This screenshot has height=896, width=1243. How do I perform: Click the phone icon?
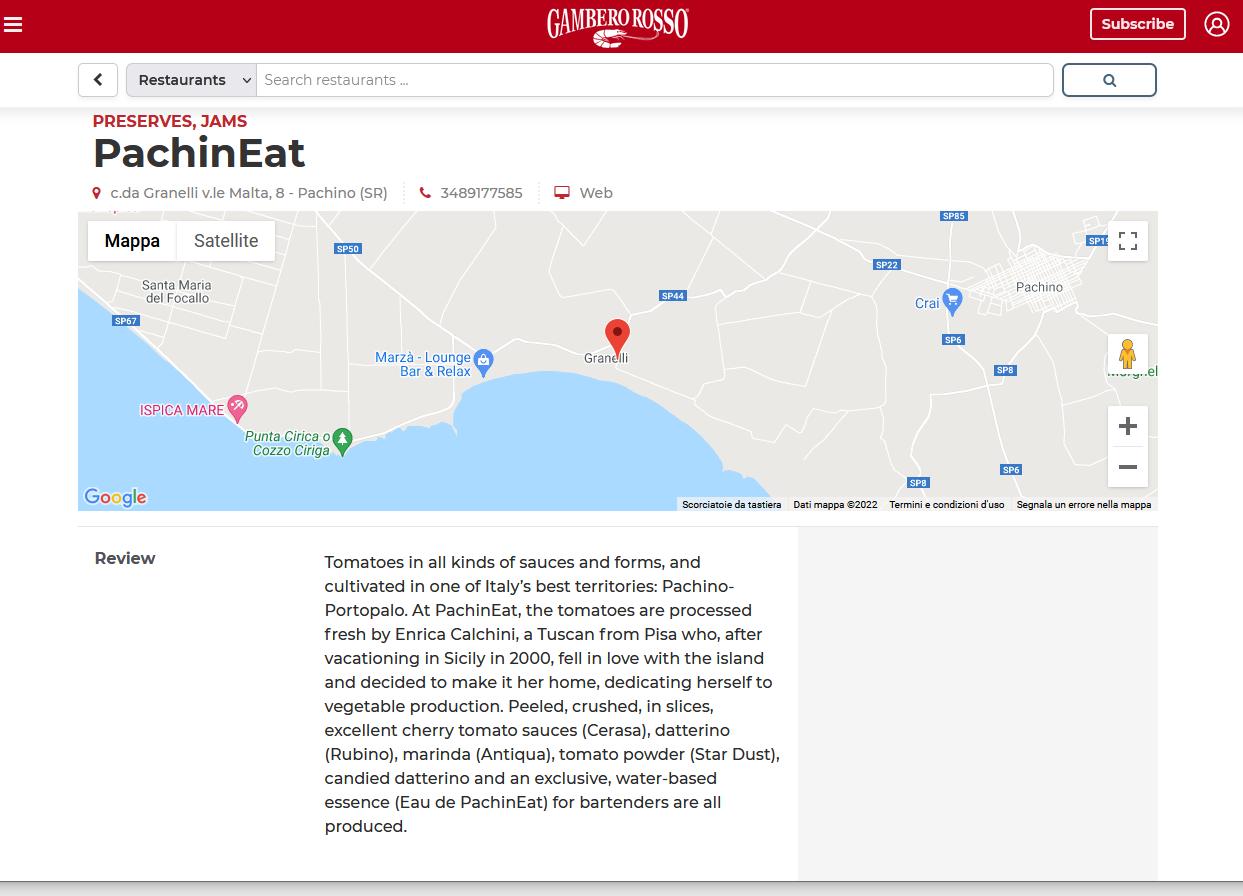pos(425,193)
